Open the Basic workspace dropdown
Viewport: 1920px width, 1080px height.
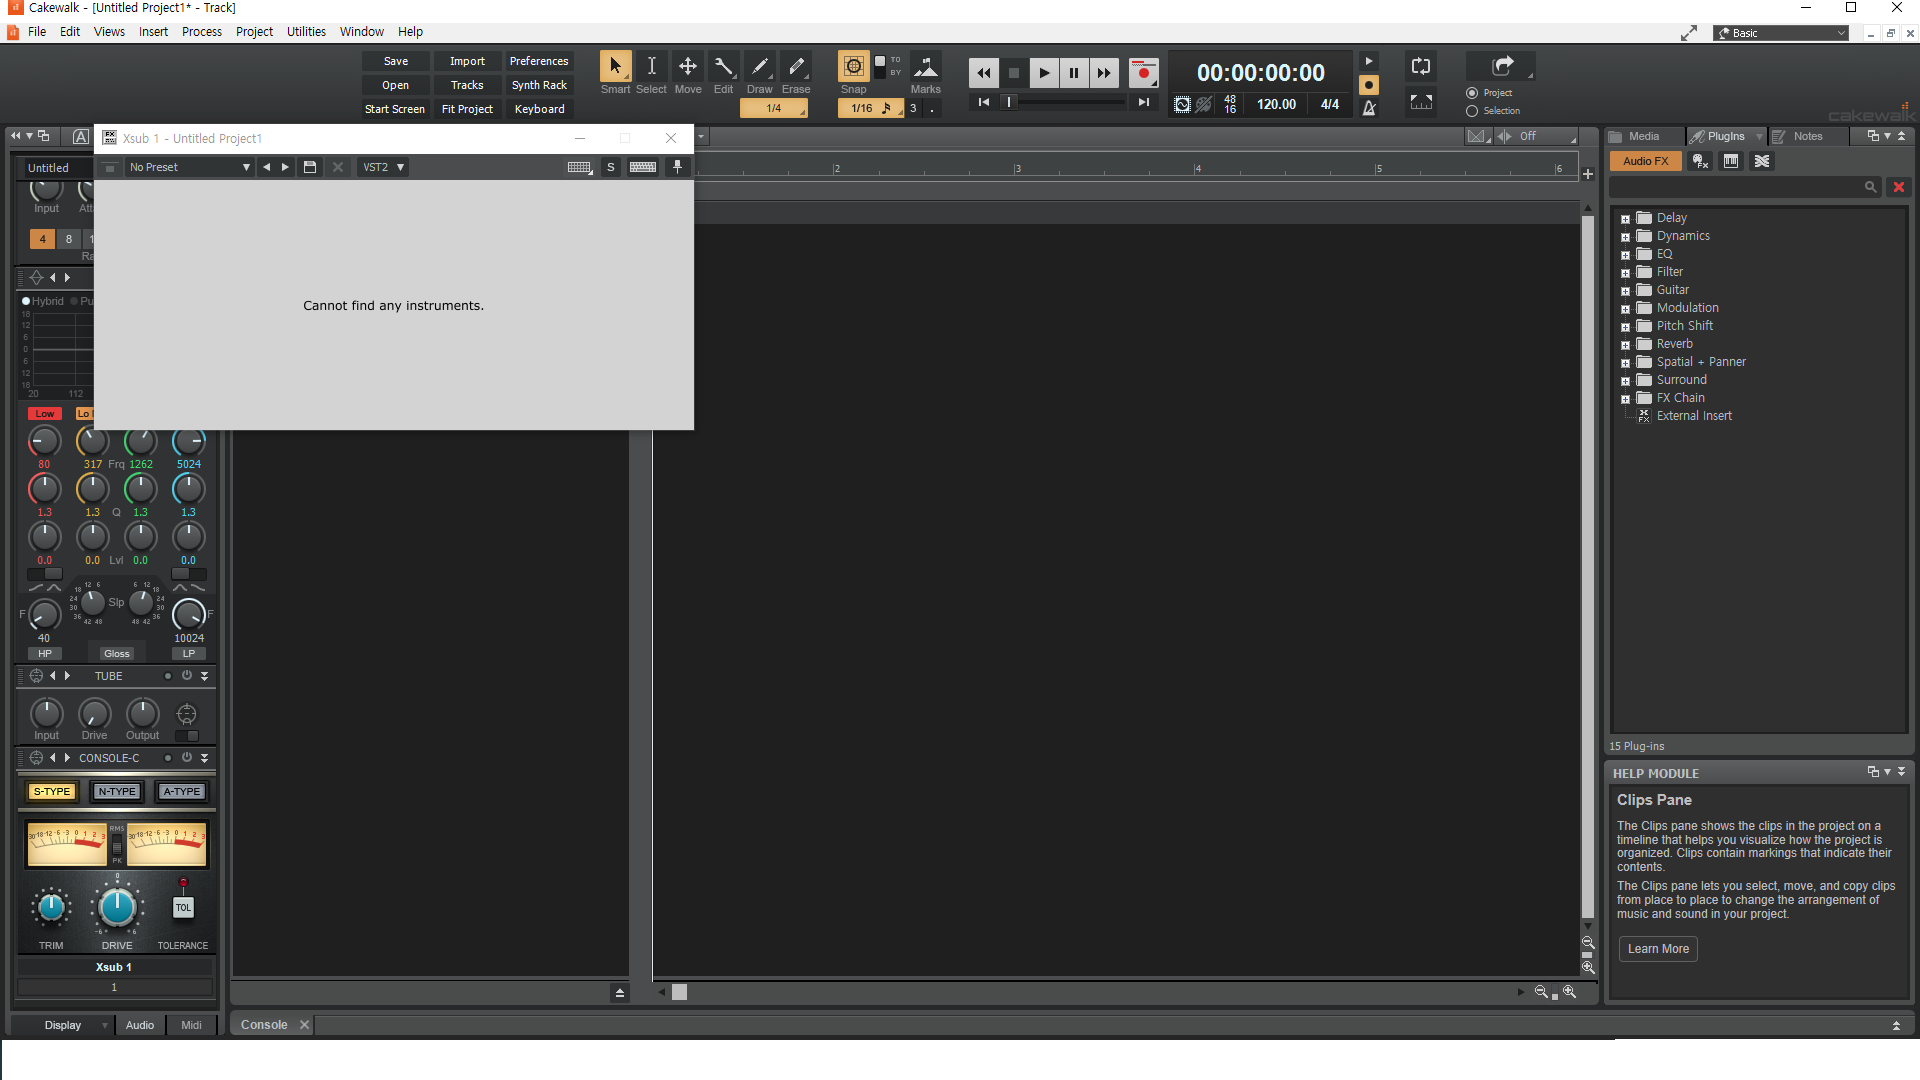(1783, 33)
